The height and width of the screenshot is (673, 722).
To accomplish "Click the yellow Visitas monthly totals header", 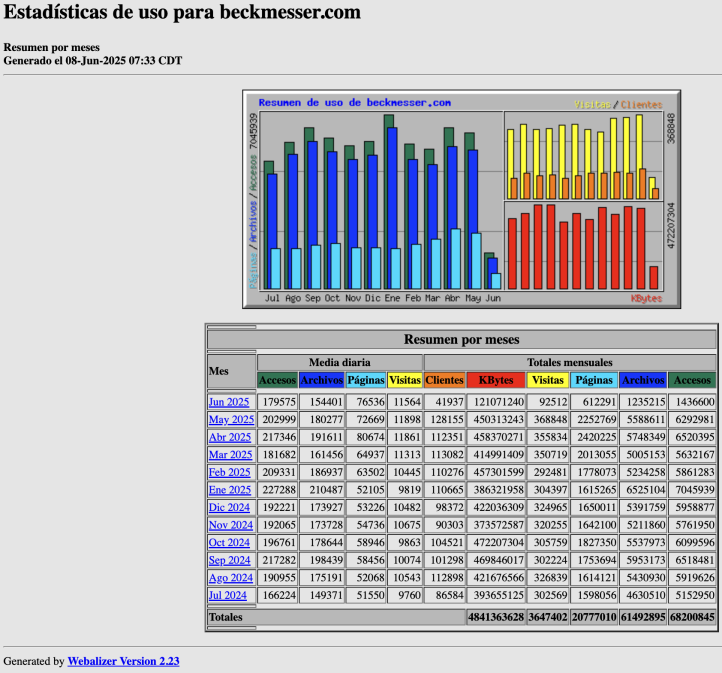I will click(x=548, y=380).
